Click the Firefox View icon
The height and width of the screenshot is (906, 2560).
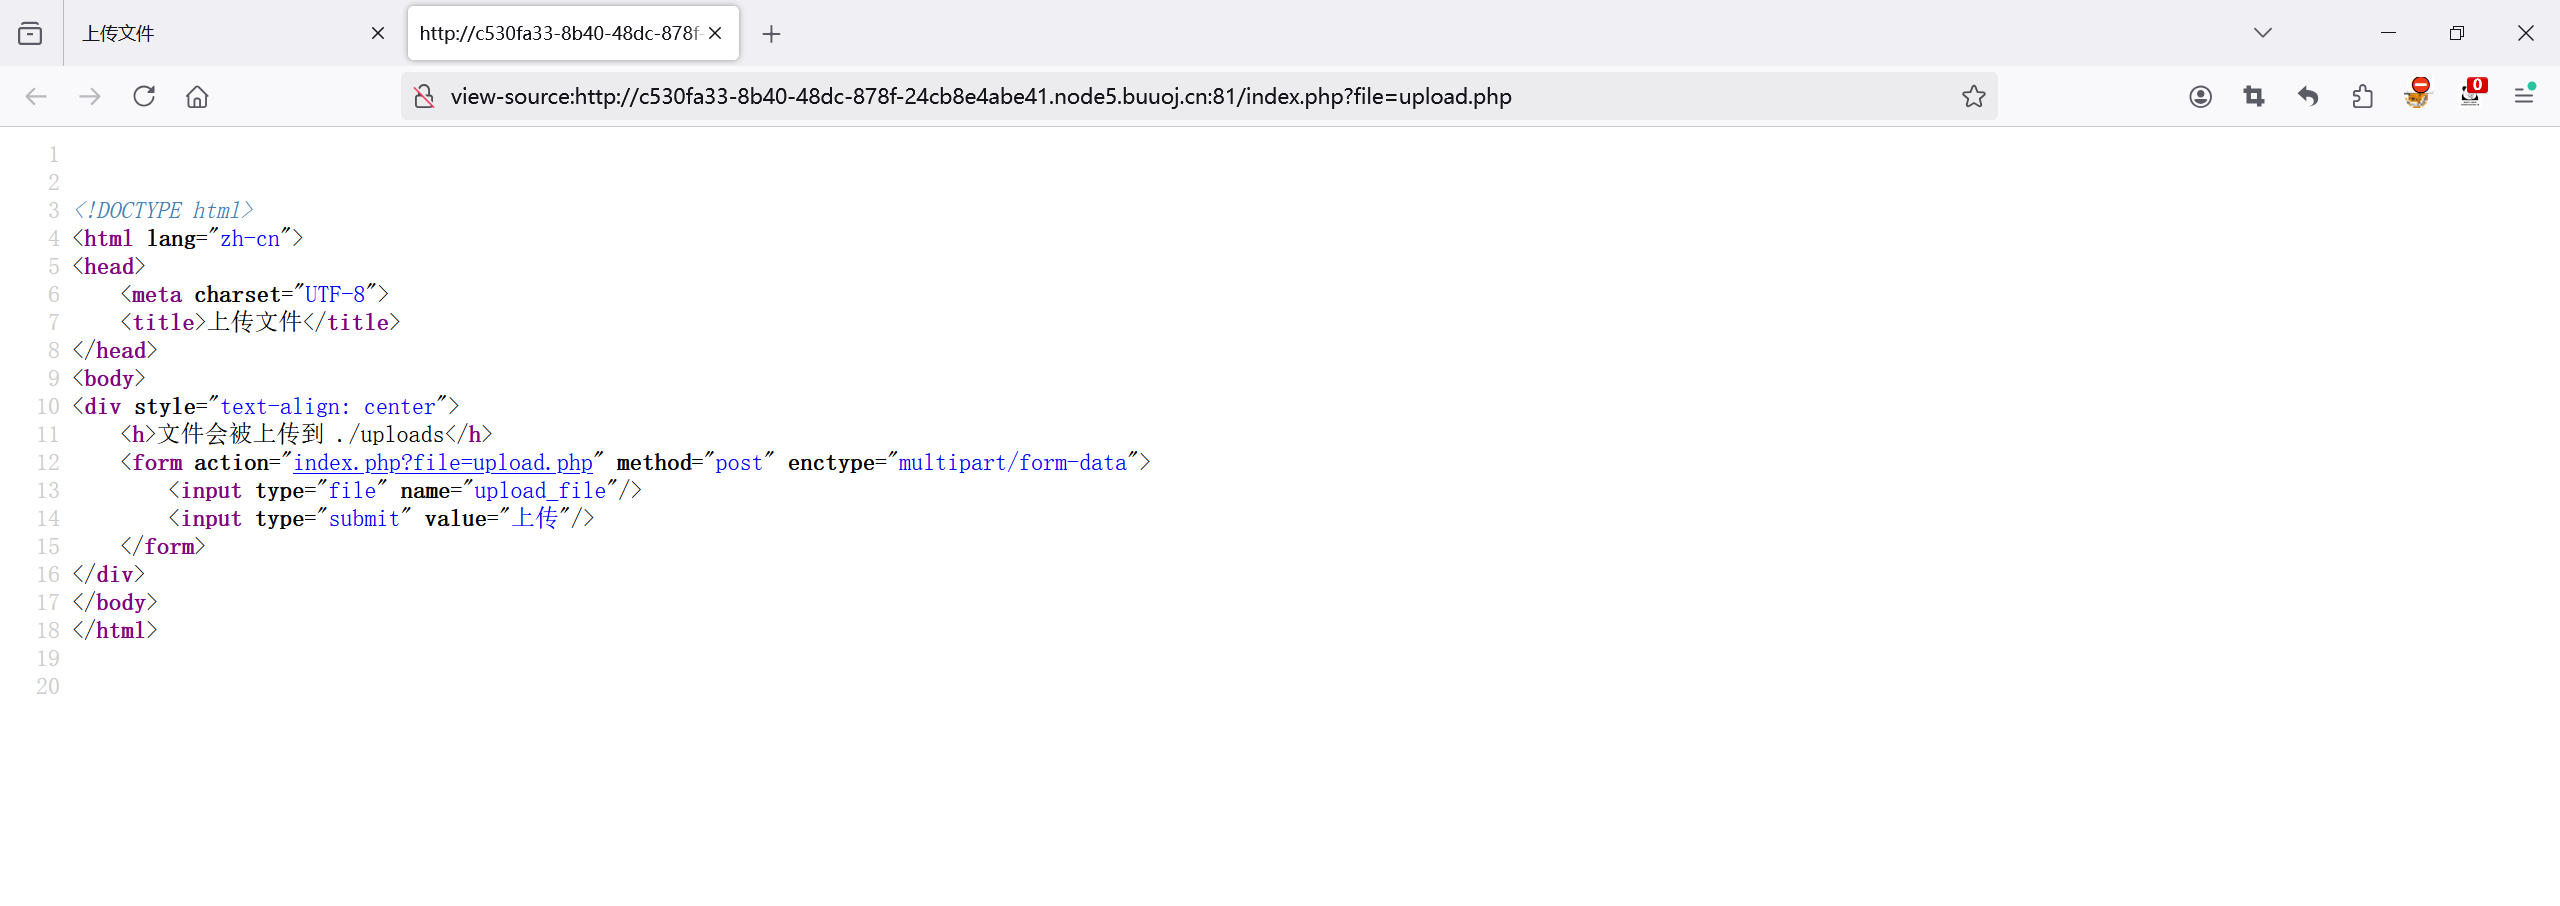point(30,33)
